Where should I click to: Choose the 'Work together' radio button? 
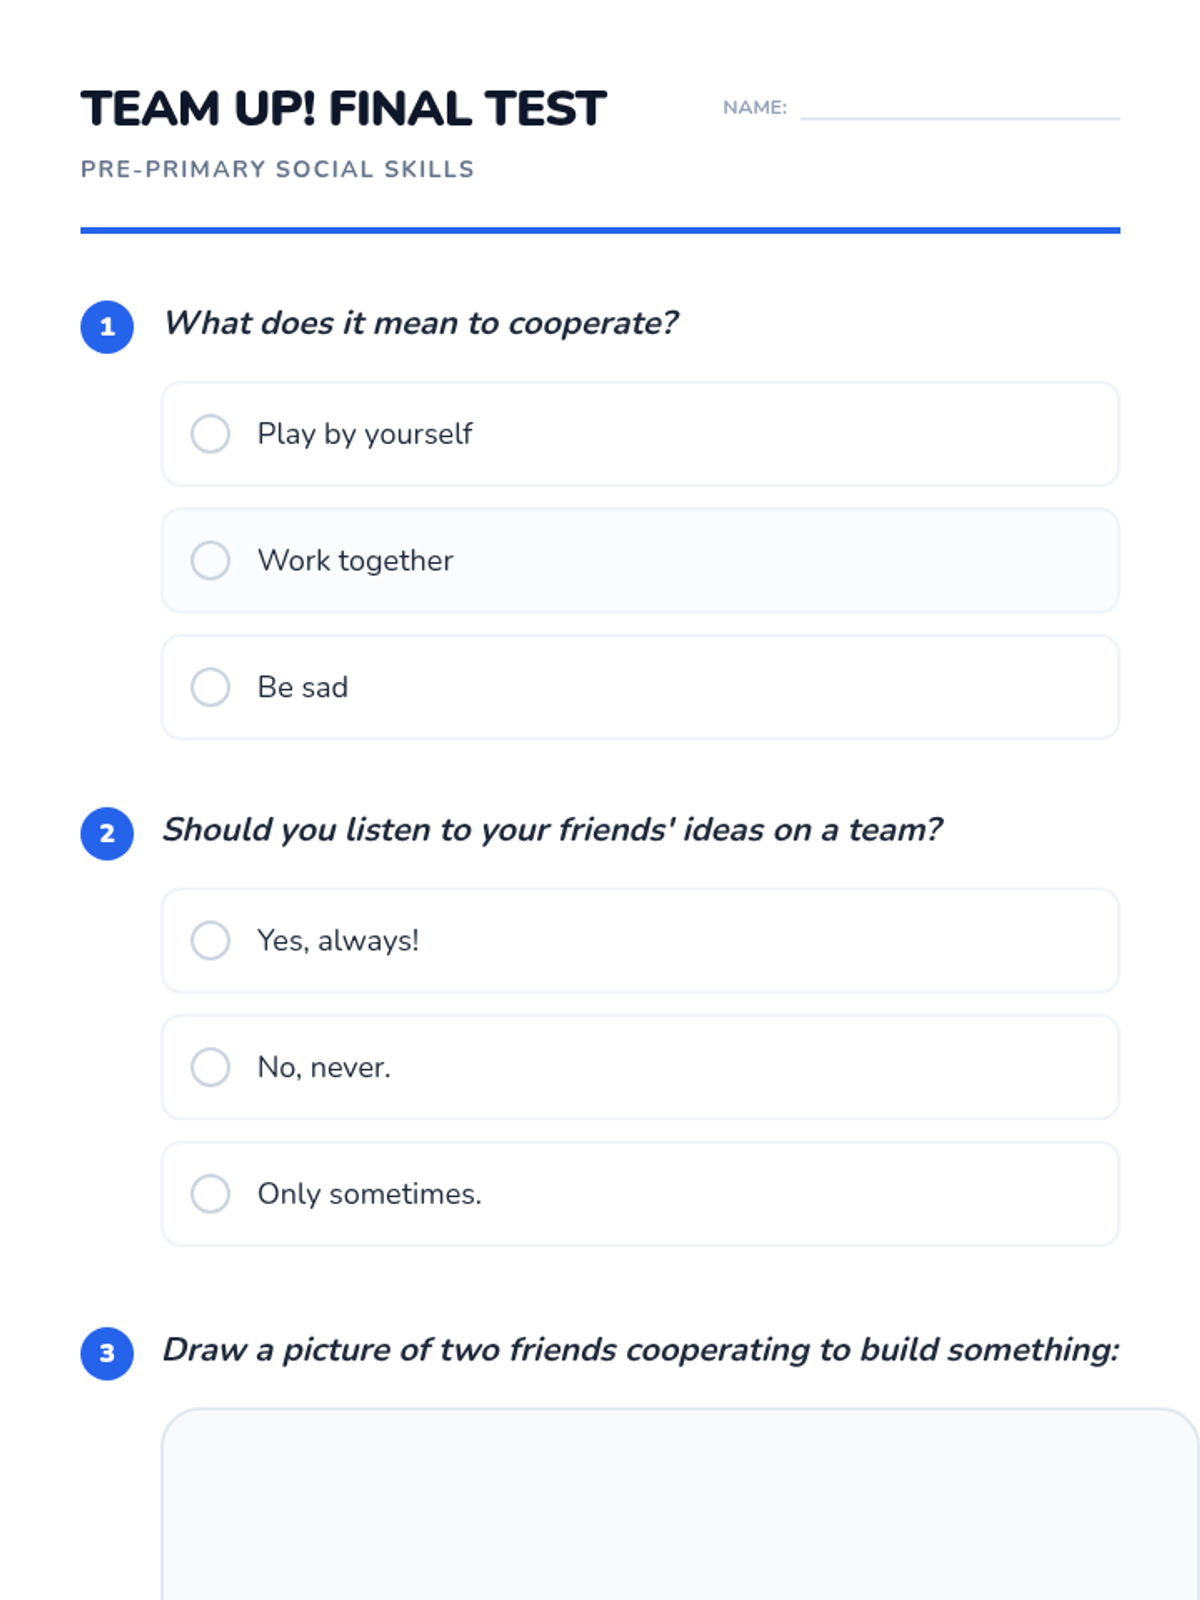(210, 560)
